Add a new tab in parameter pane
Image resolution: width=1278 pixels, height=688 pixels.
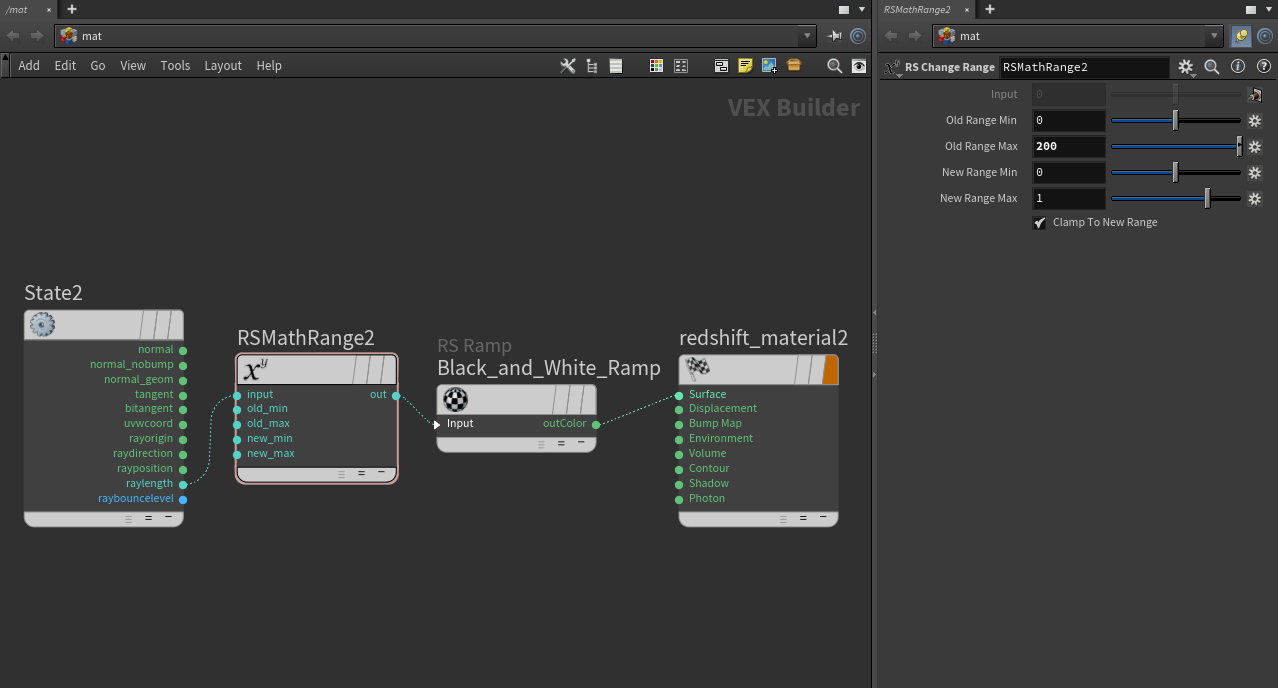[990, 9]
